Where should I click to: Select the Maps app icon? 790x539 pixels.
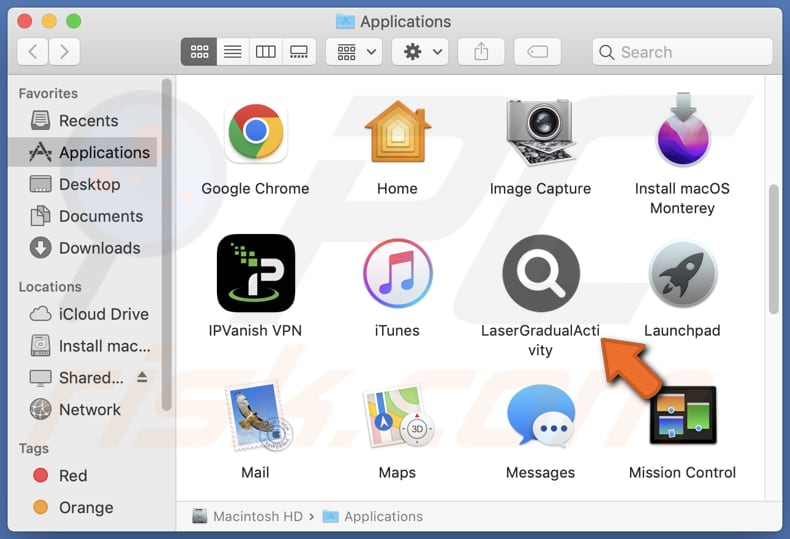pyautogui.click(x=398, y=416)
